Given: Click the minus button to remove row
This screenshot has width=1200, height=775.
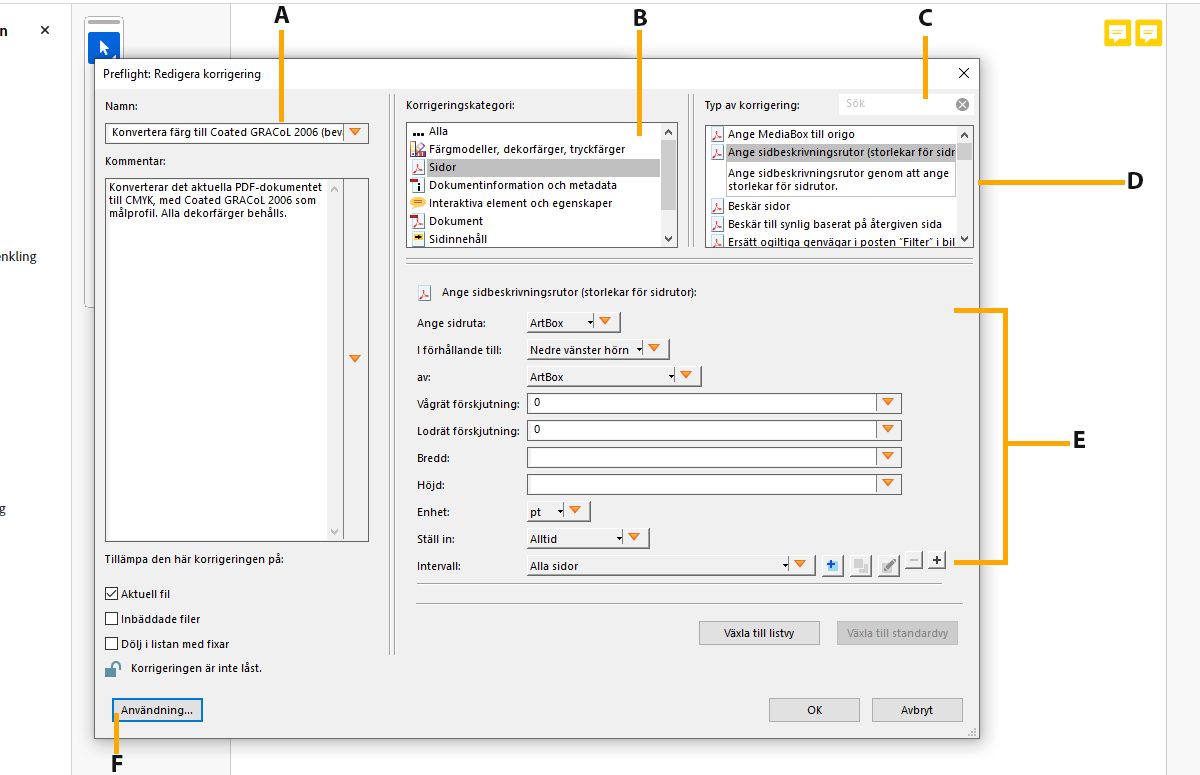Looking at the screenshot, I should (x=914, y=561).
